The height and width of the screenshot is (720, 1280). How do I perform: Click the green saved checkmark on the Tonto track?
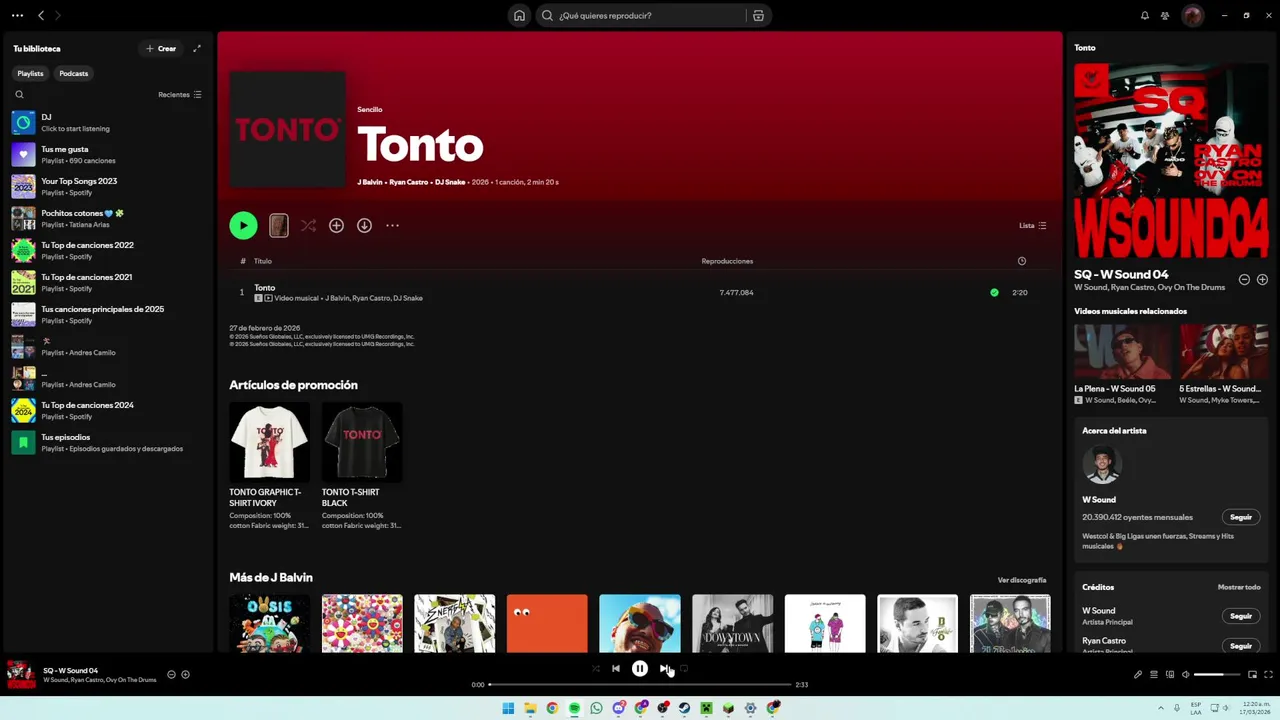point(994,292)
